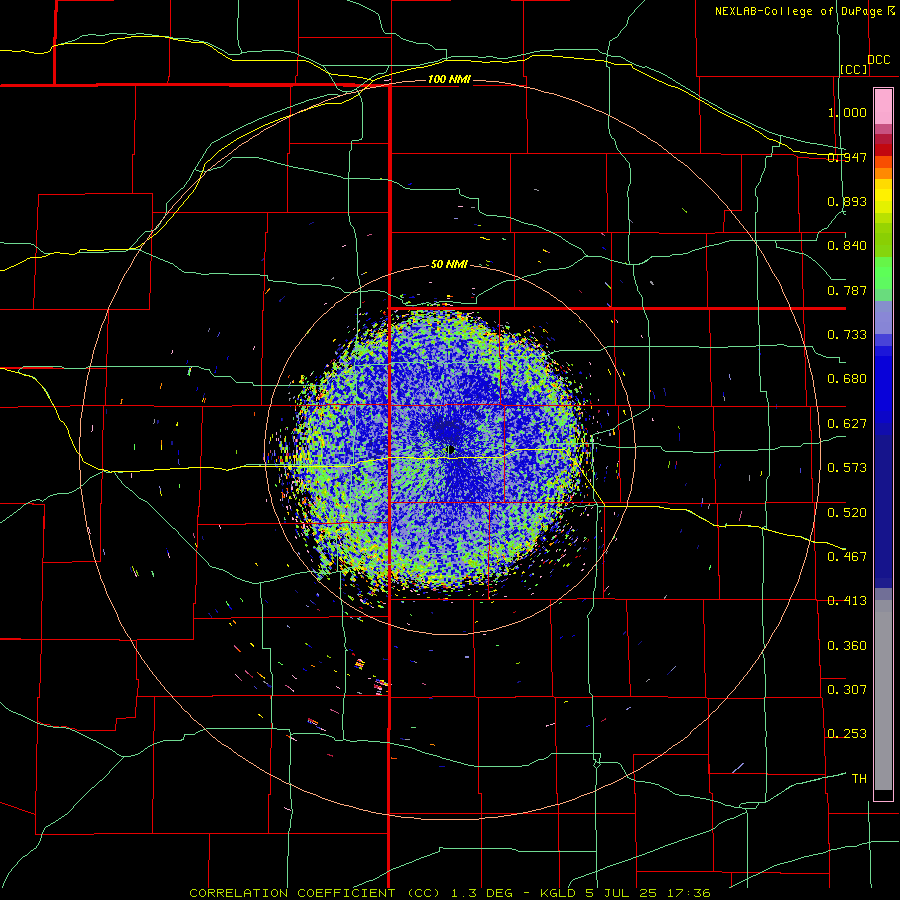Select the 0.787 legend value
The height and width of the screenshot is (900, 900).
847,290
